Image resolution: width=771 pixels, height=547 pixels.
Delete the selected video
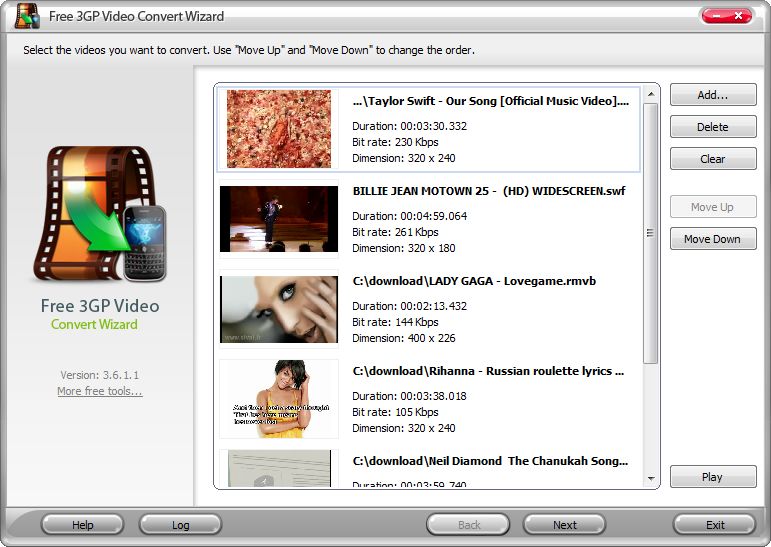712,126
